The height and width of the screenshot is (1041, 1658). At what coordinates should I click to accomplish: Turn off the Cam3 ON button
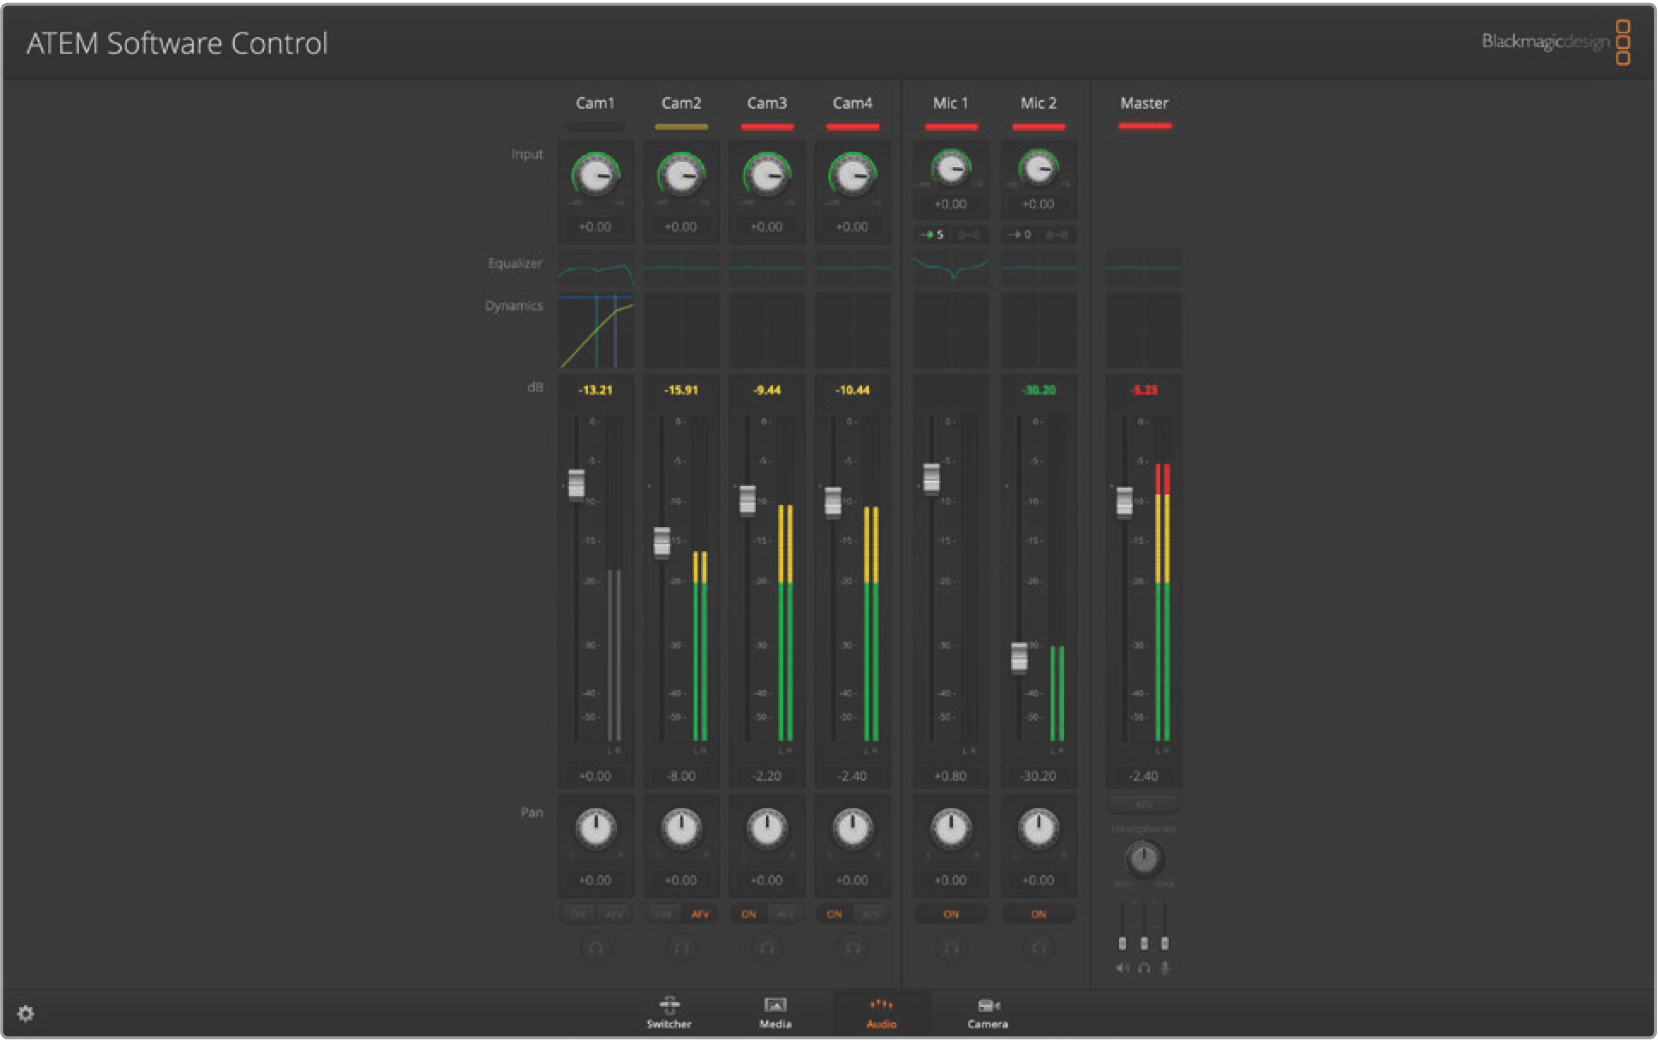click(x=748, y=914)
